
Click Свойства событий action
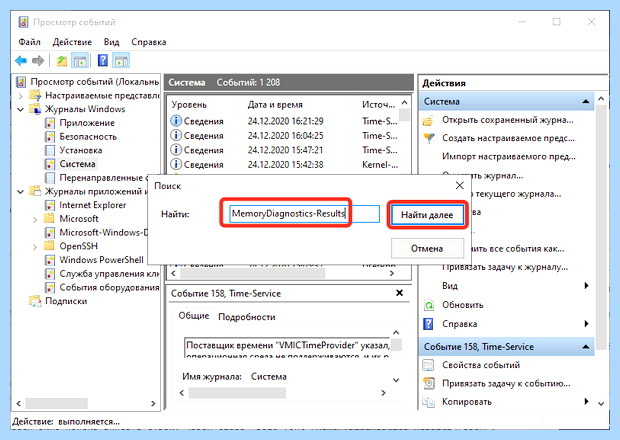(x=481, y=365)
